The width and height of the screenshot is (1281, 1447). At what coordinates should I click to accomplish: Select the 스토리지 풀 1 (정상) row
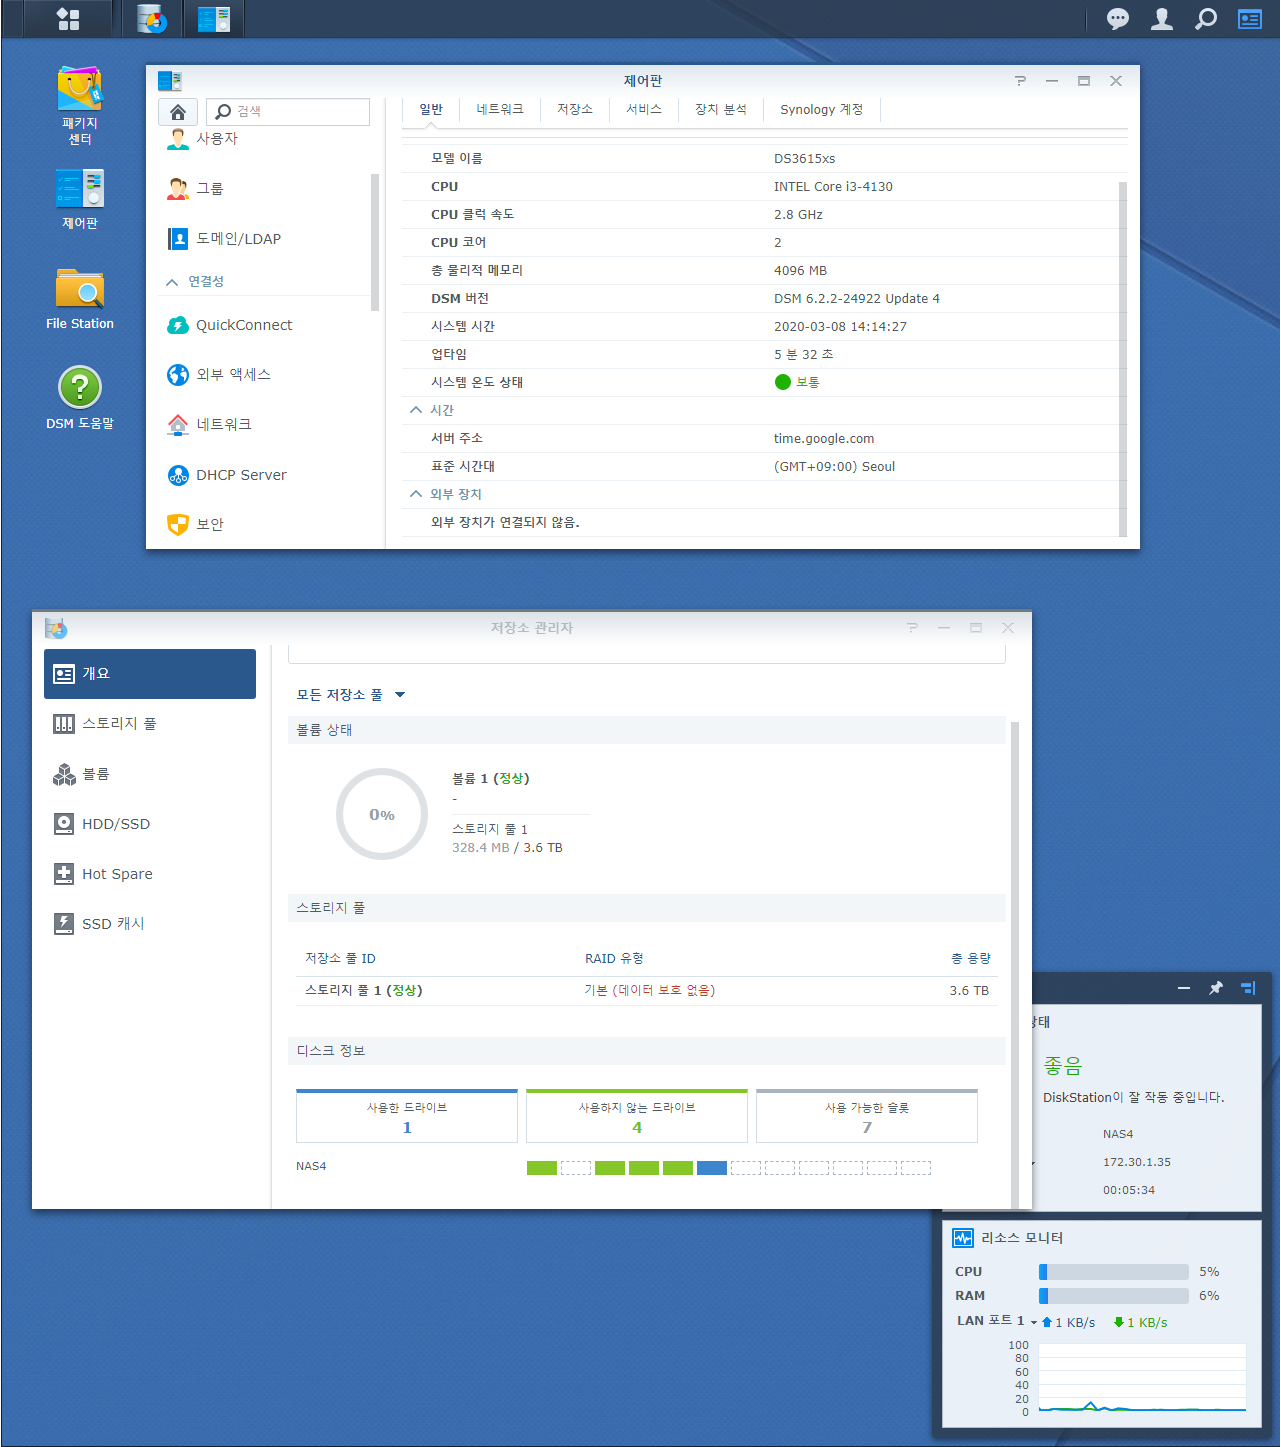coord(647,991)
